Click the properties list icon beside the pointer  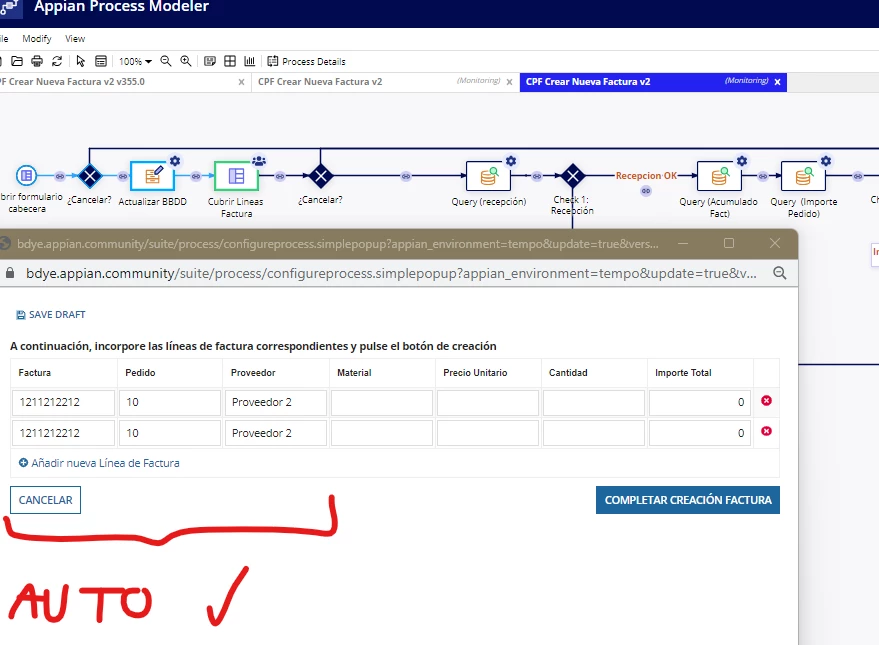(101, 61)
